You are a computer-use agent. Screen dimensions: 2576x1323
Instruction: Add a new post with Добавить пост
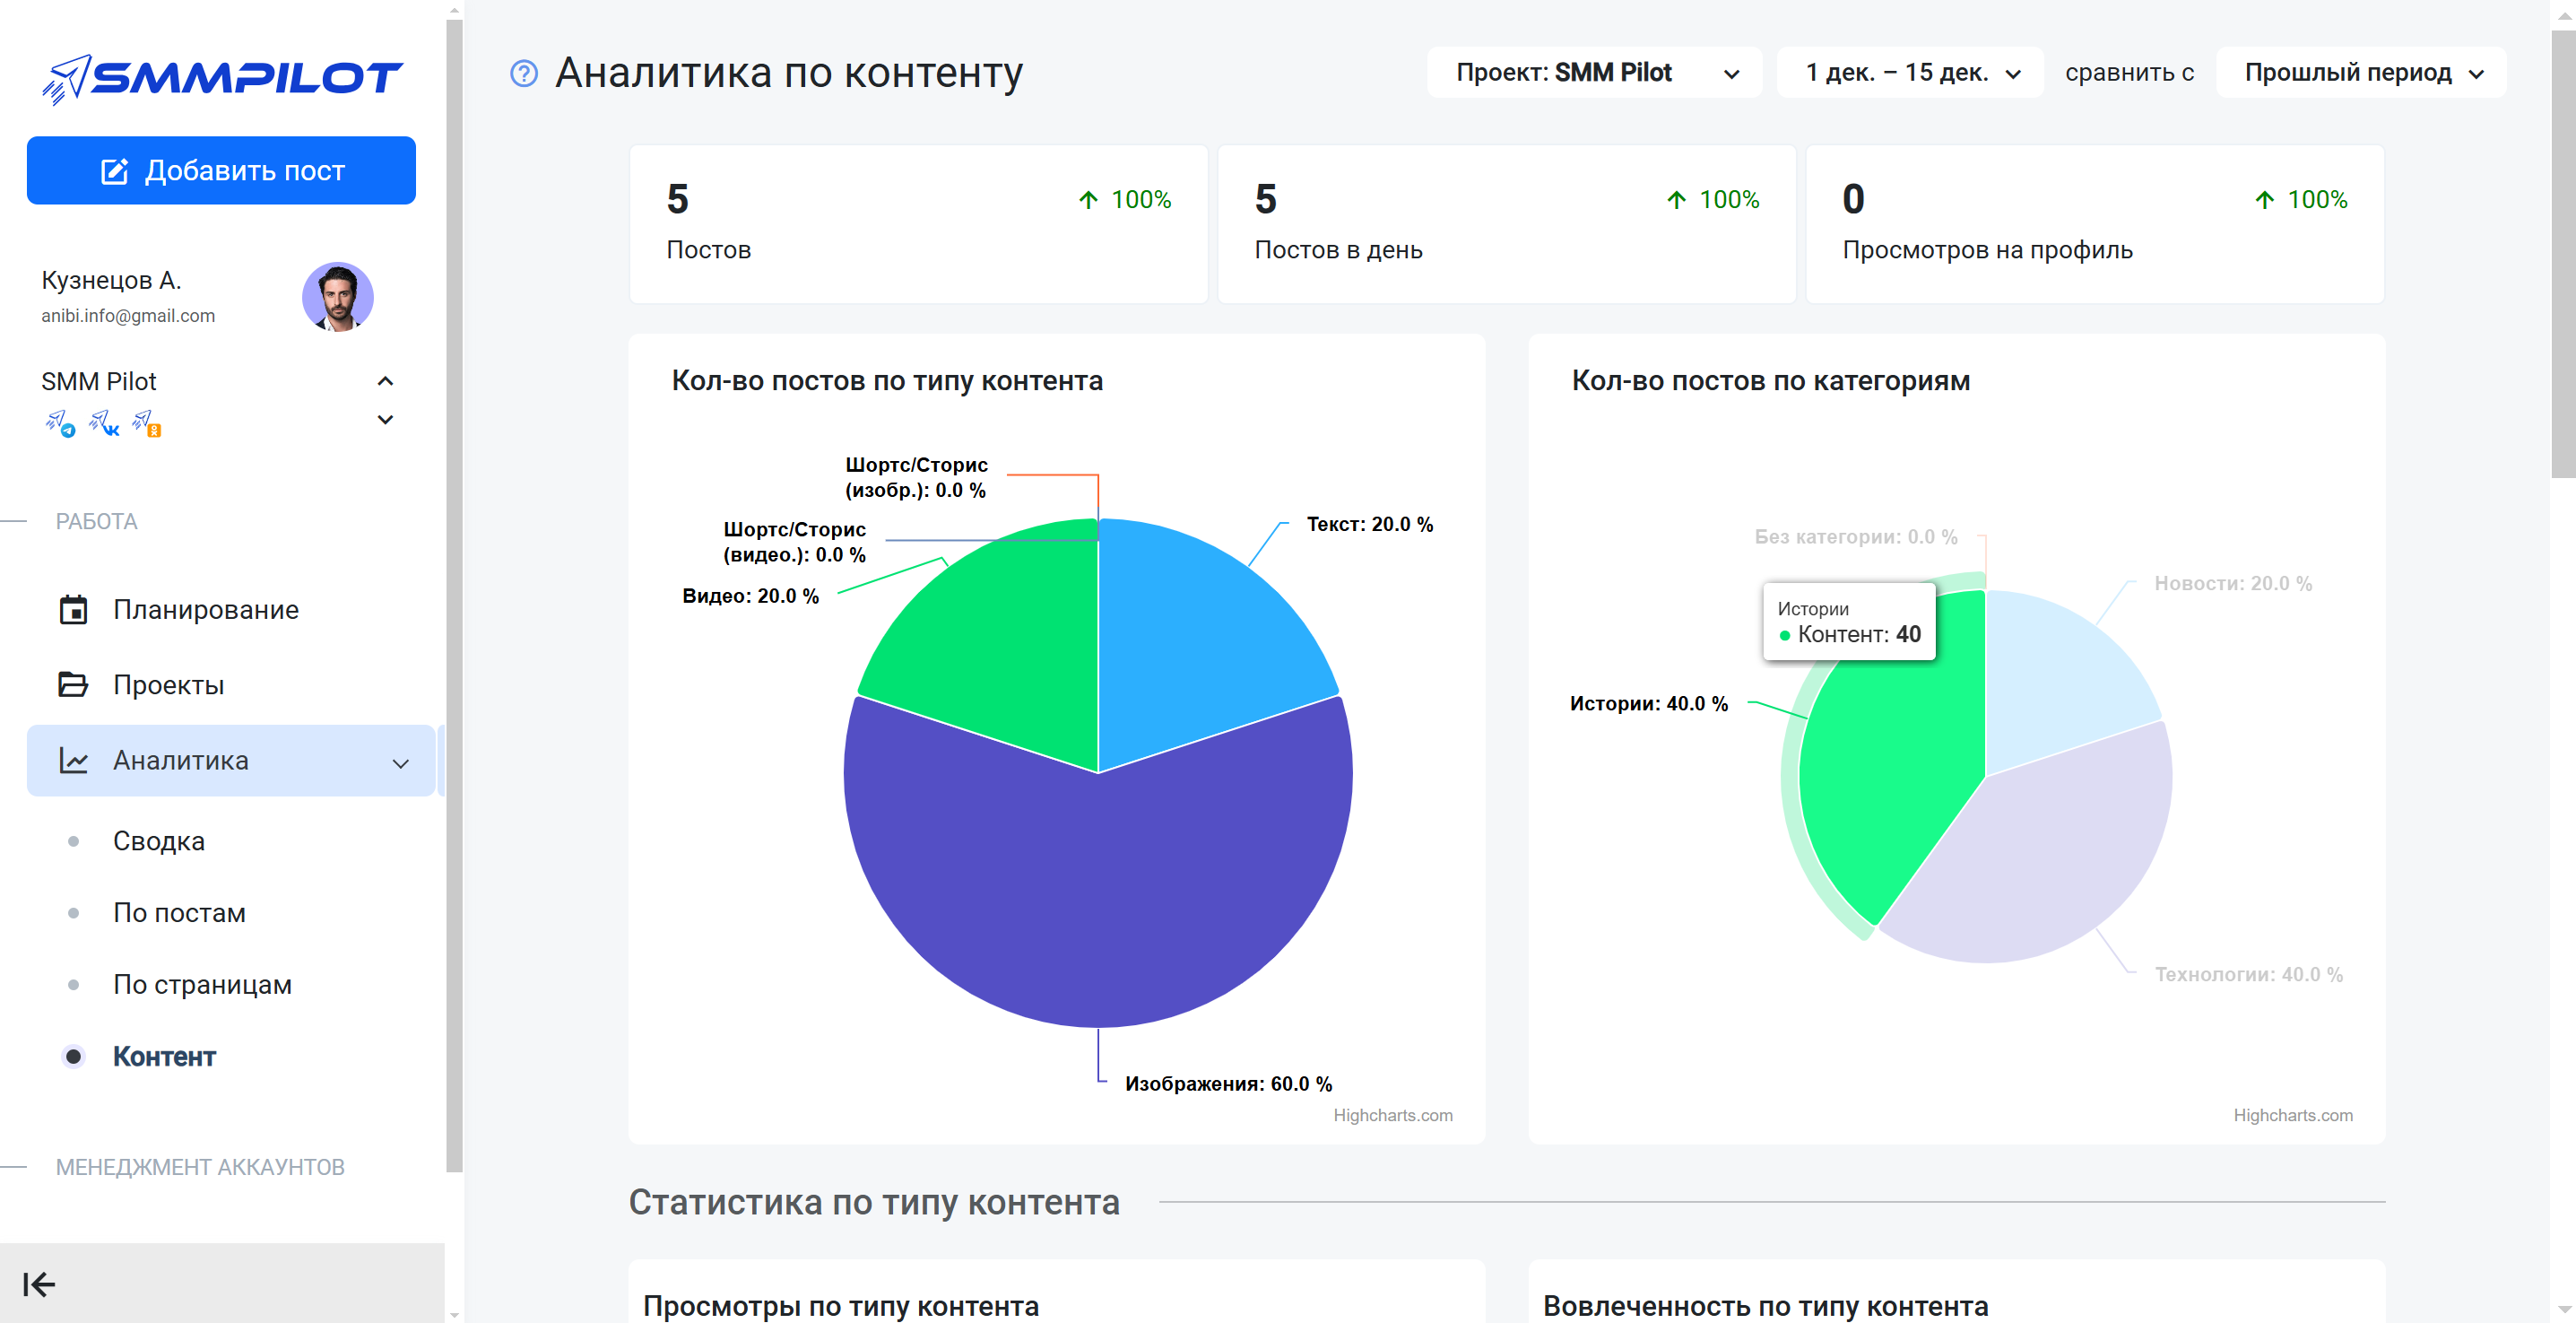221,171
